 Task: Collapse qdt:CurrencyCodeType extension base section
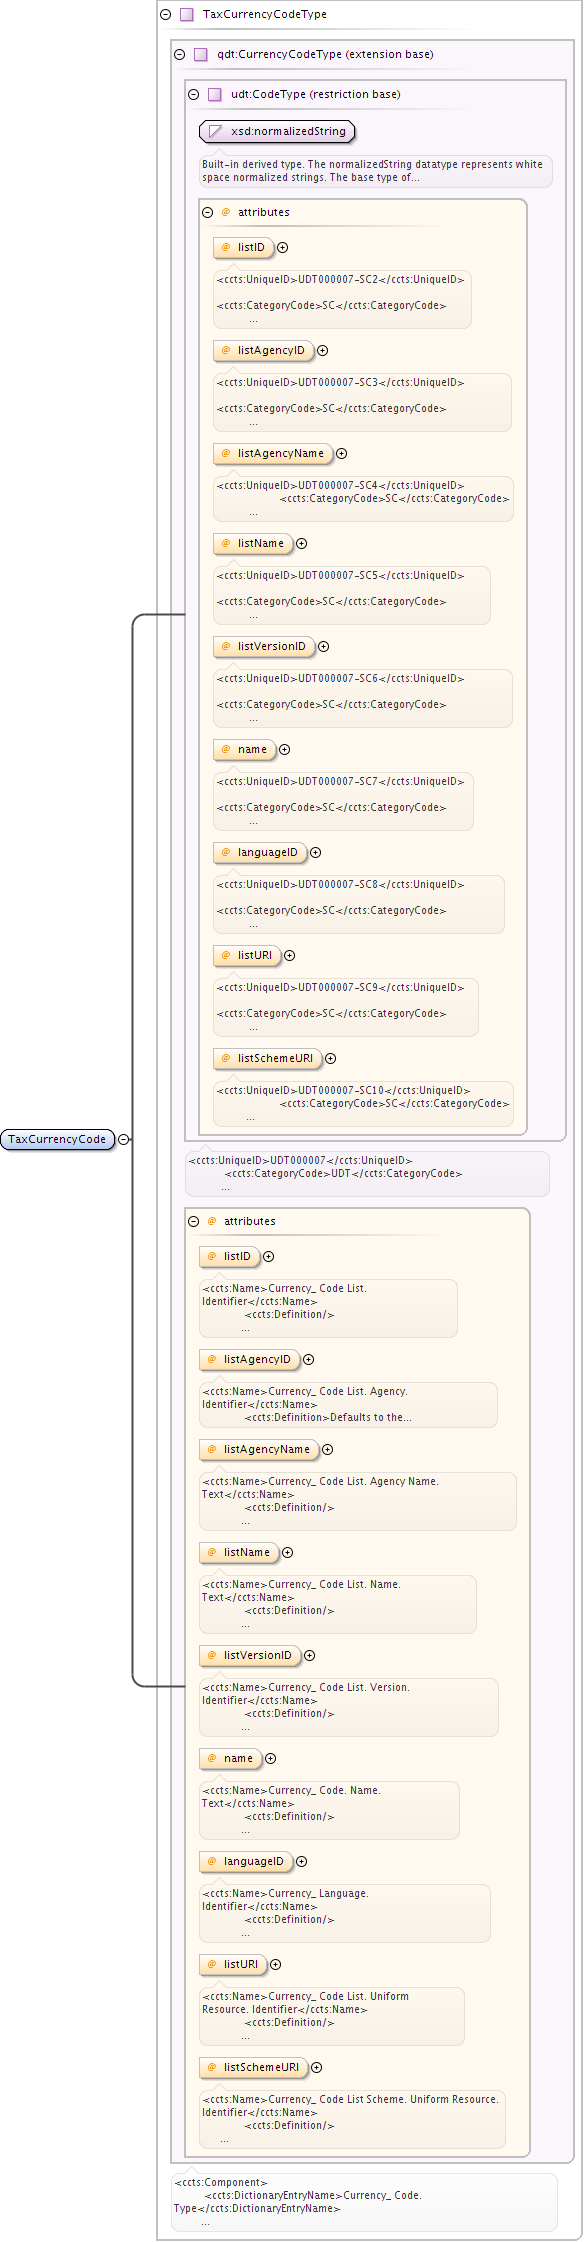coord(180,55)
